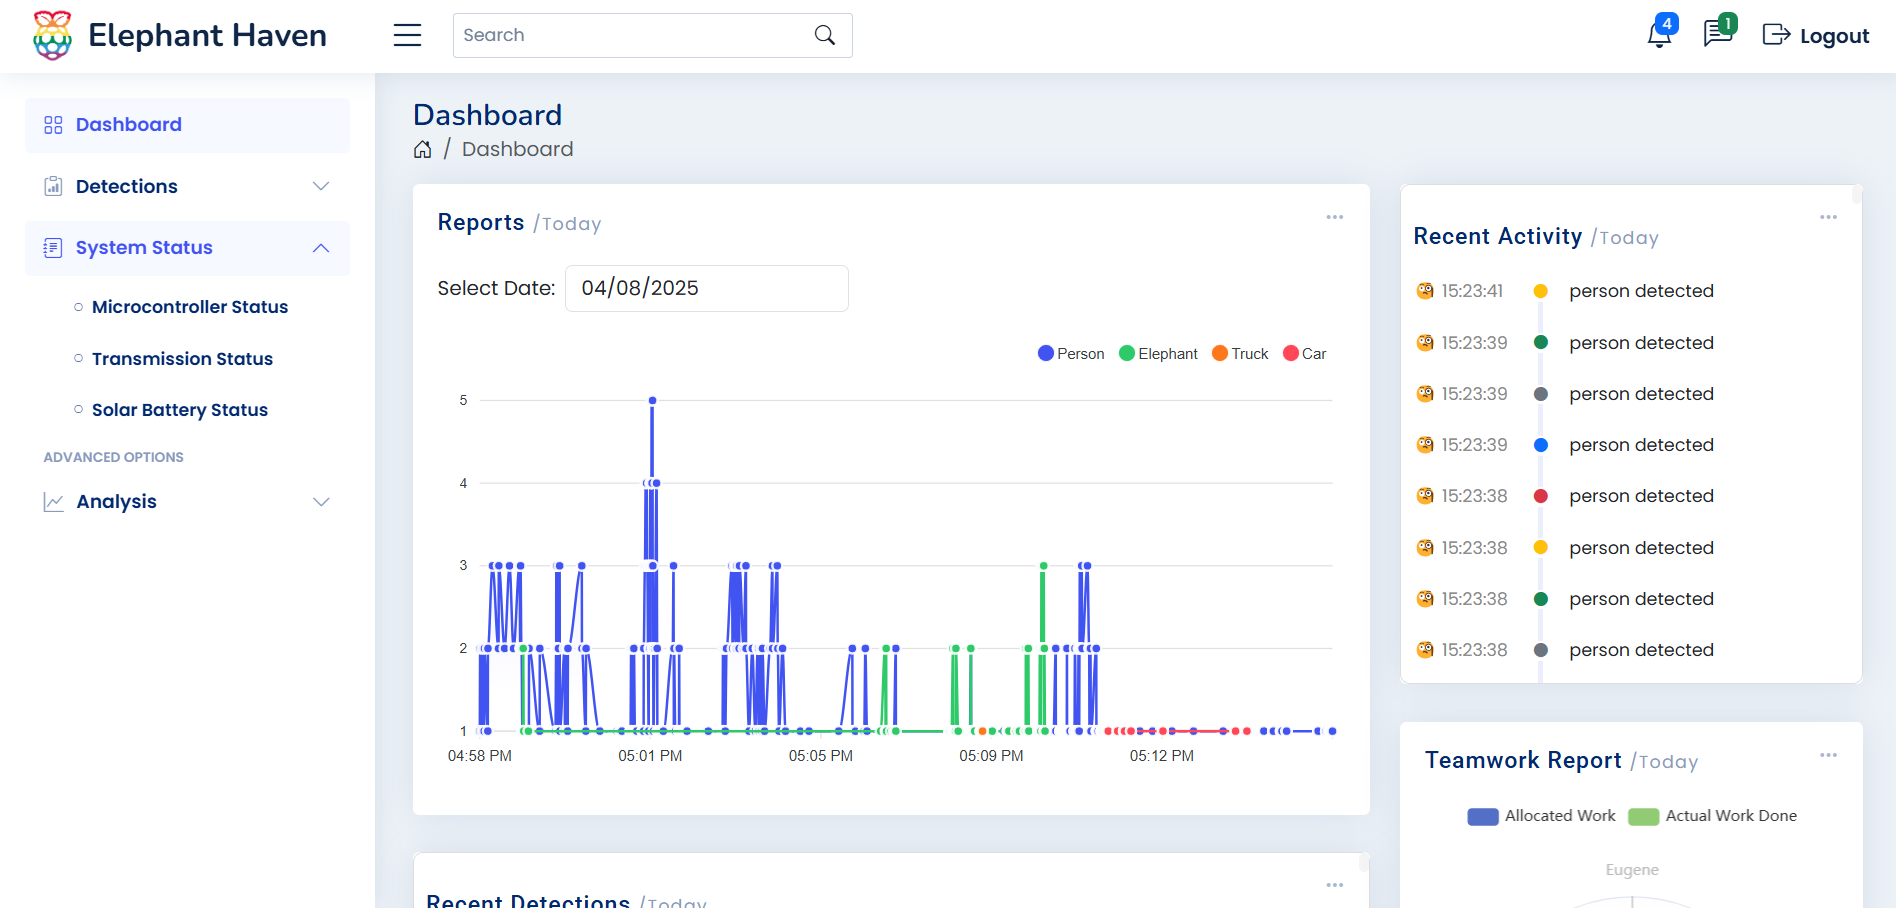The width and height of the screenshot is (1896, 908).
Task: Toggle the Car series in legend
Action: pos(1305,354)
